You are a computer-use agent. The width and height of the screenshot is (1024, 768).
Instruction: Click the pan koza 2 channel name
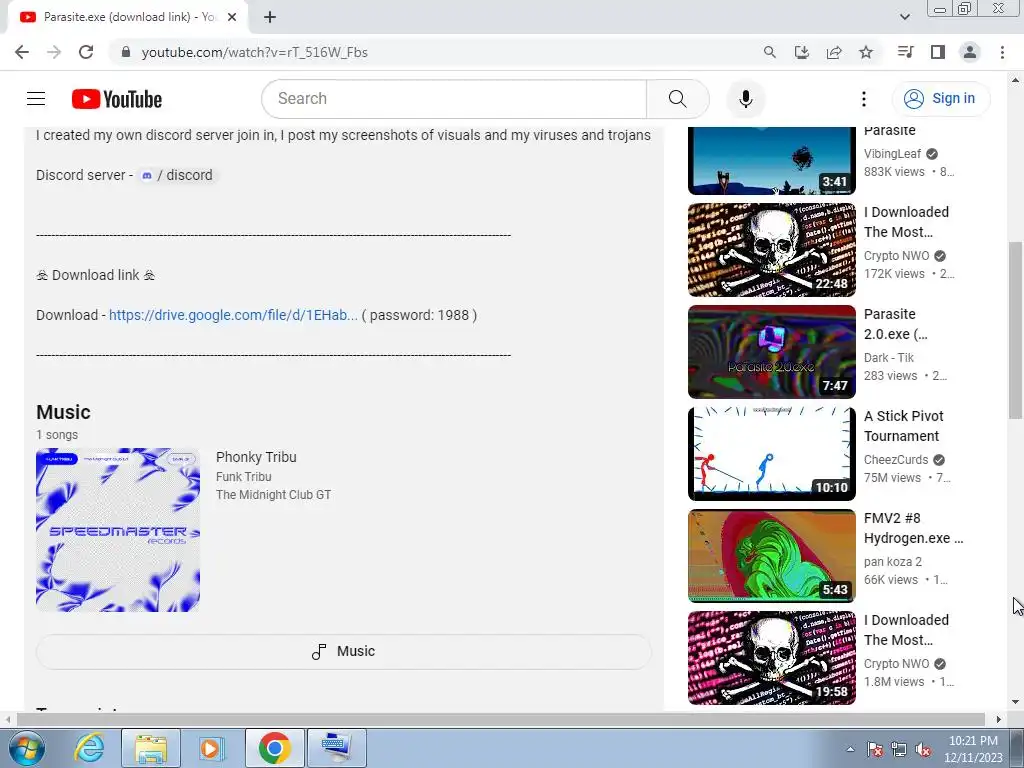point(893,562)
